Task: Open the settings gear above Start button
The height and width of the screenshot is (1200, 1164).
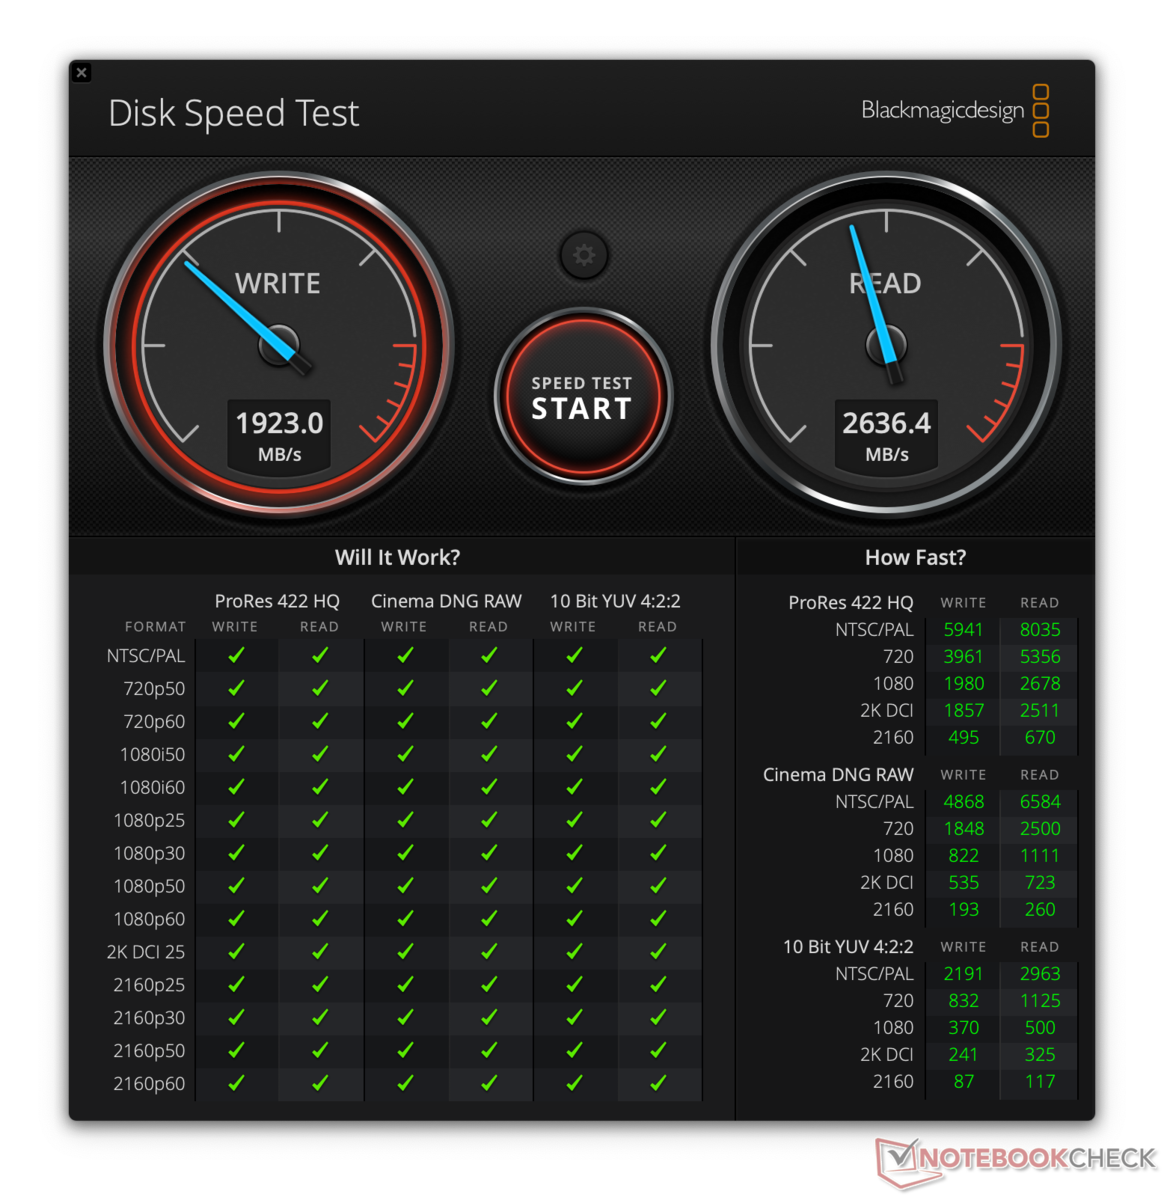Action: coord(584,255)
